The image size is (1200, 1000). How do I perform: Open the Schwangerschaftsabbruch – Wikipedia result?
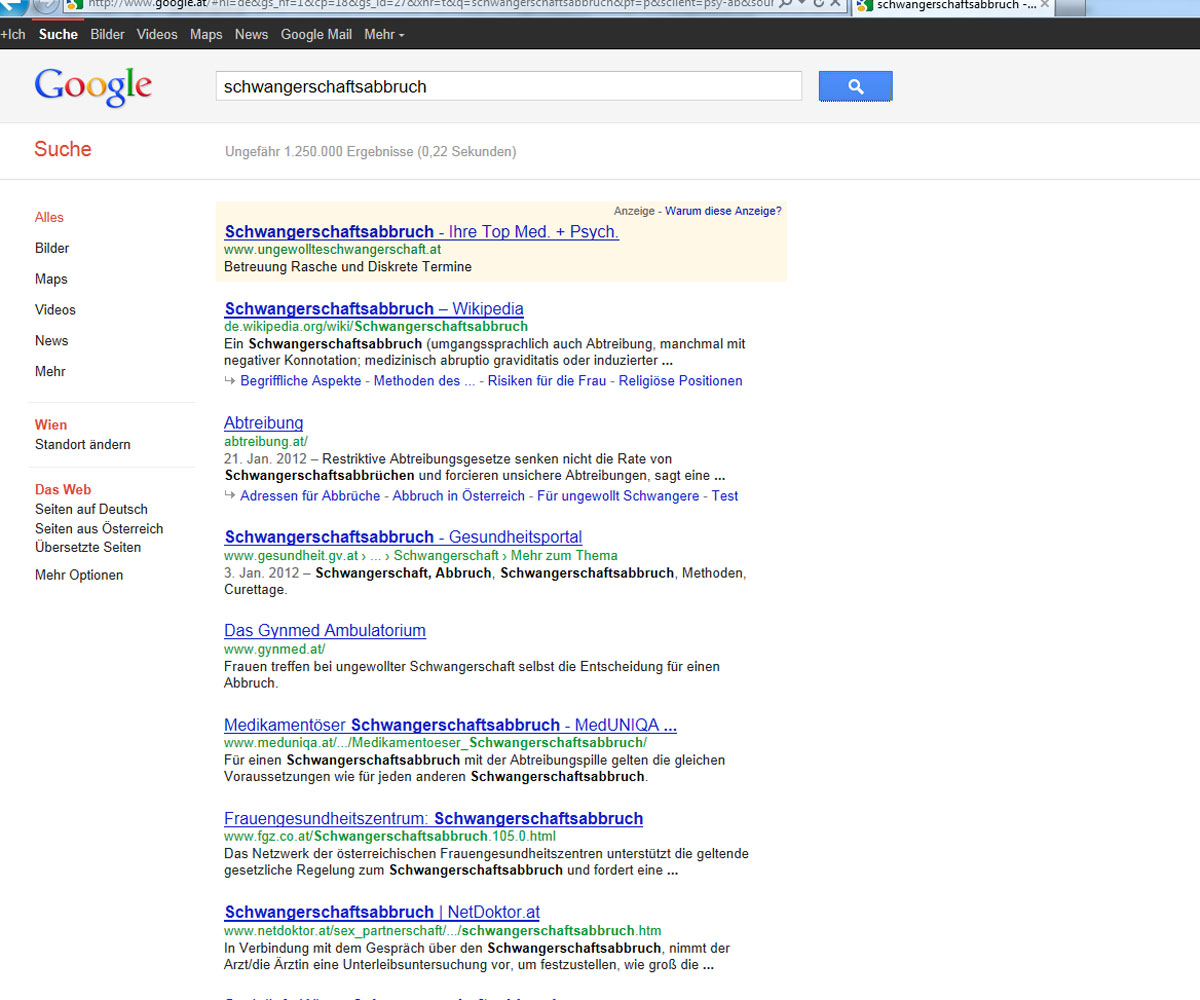374,309
